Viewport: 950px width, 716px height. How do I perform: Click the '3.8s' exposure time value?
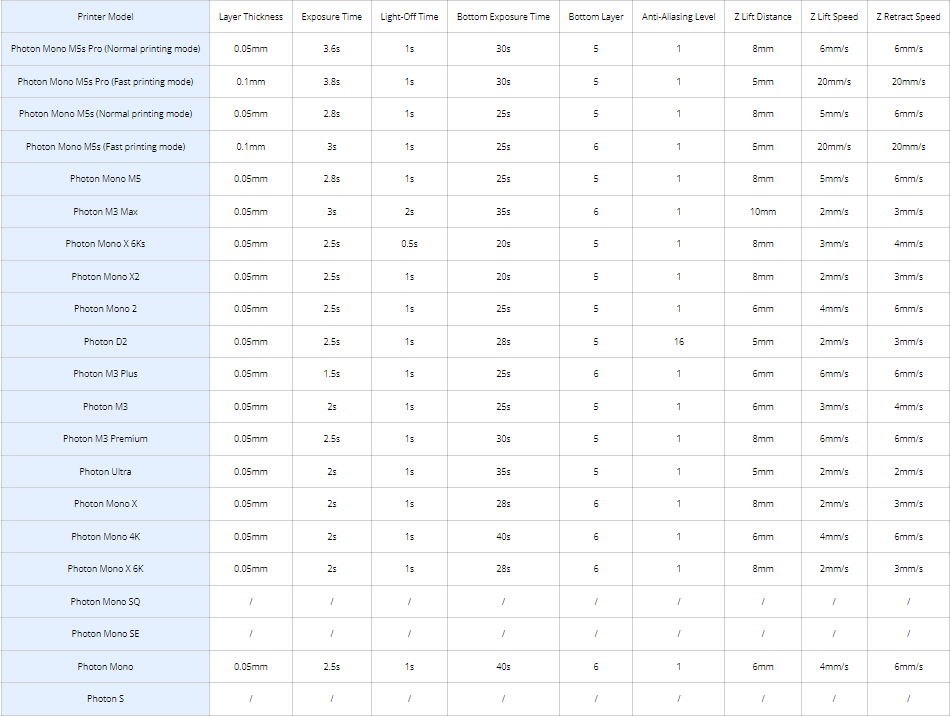pos(331,81)
